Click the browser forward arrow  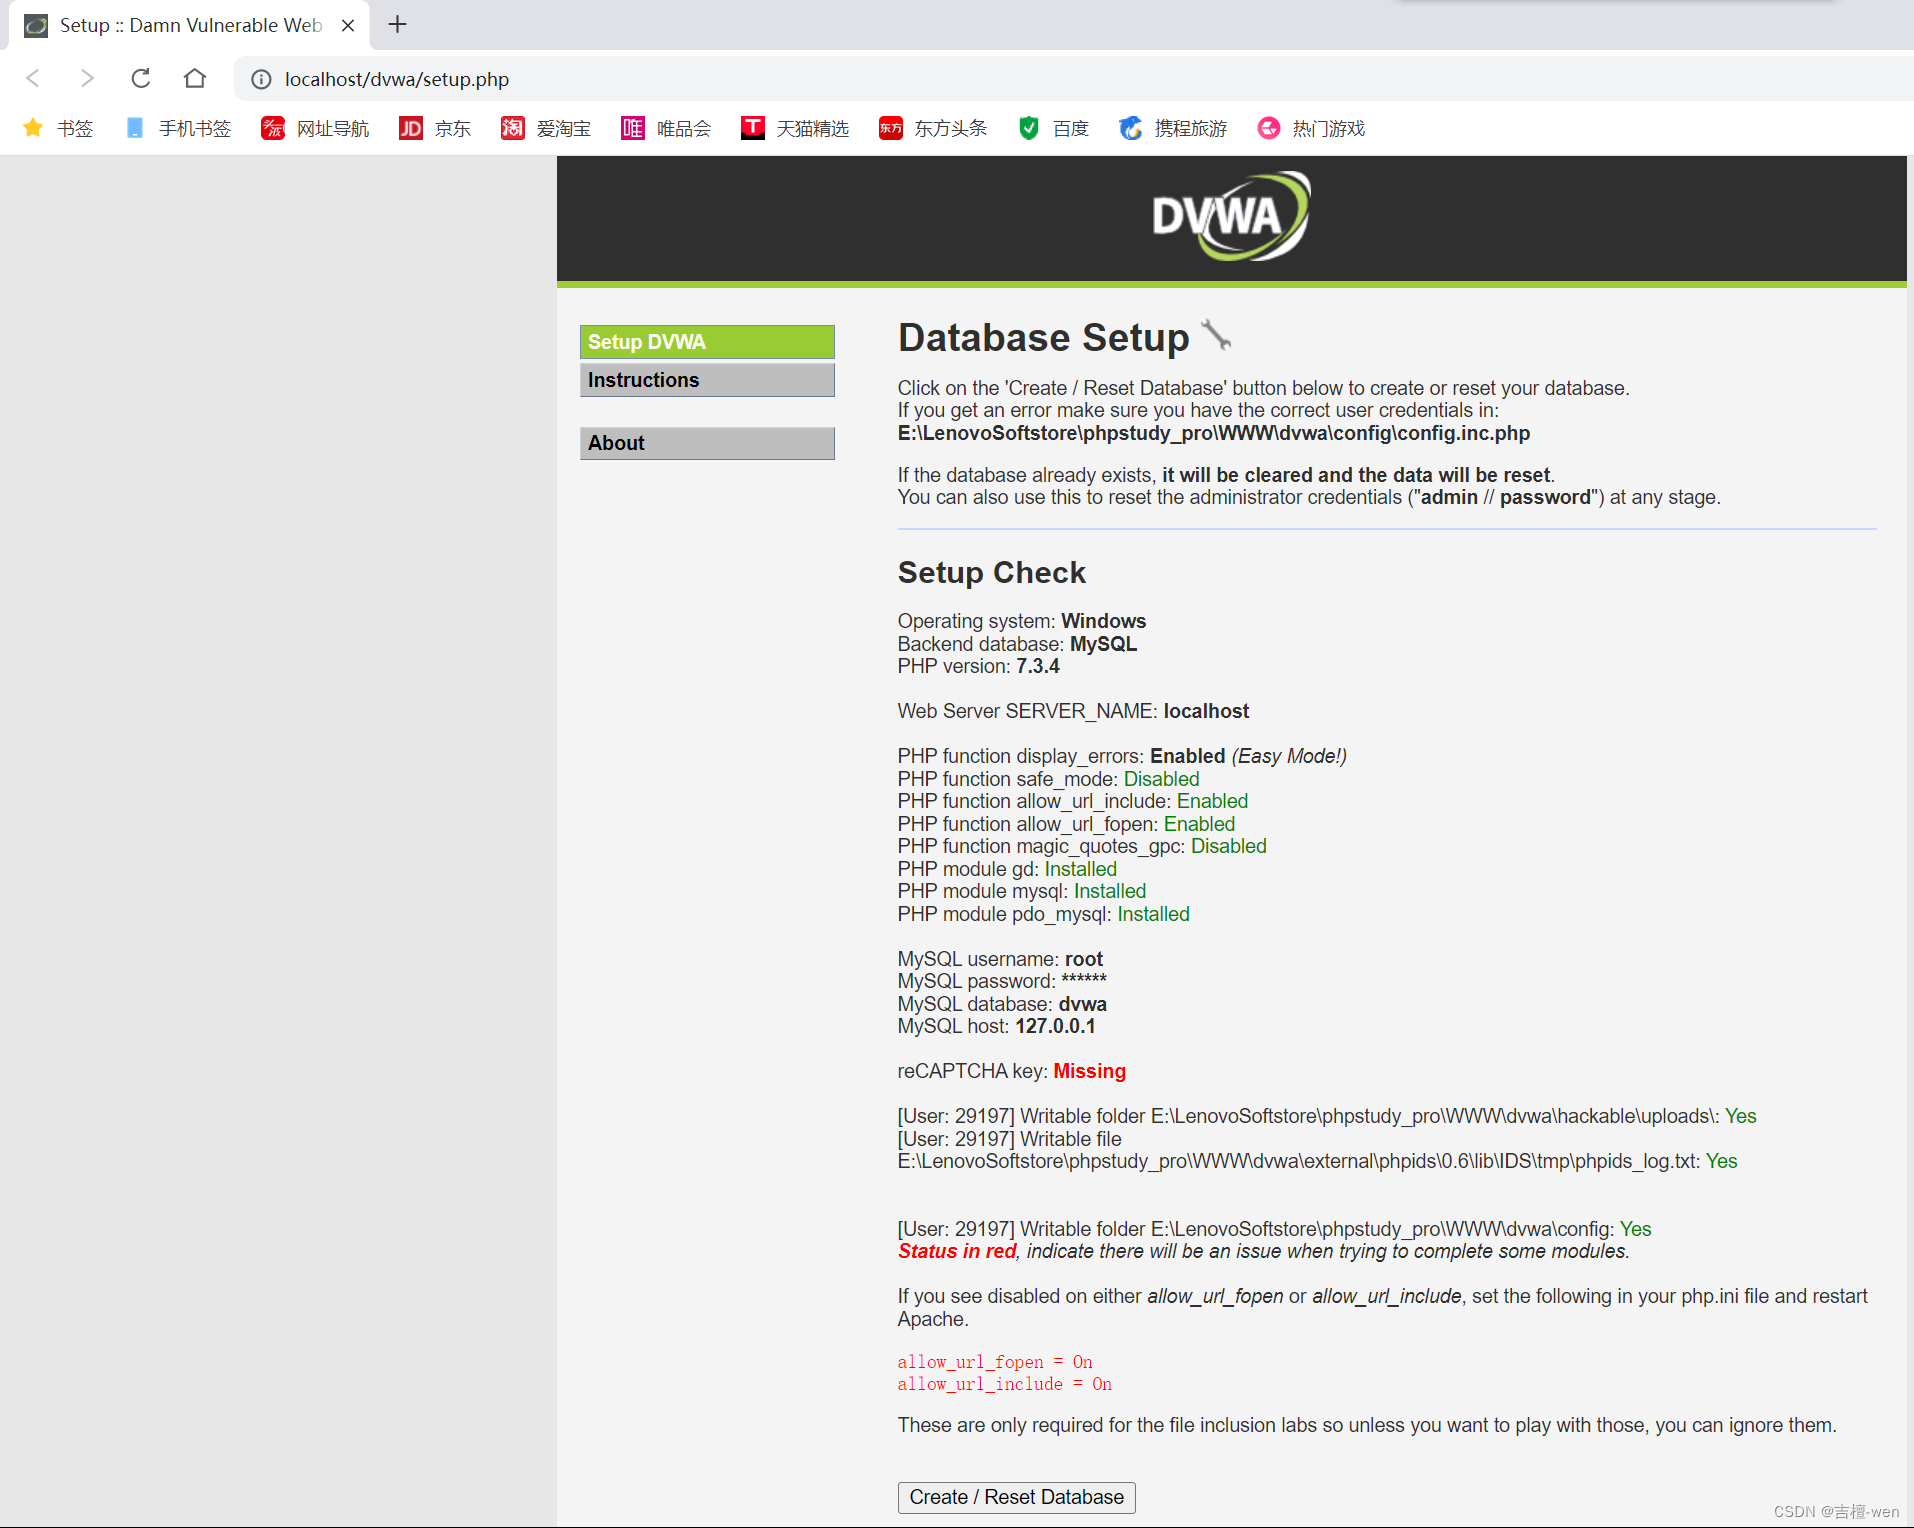tap(87, 78)
